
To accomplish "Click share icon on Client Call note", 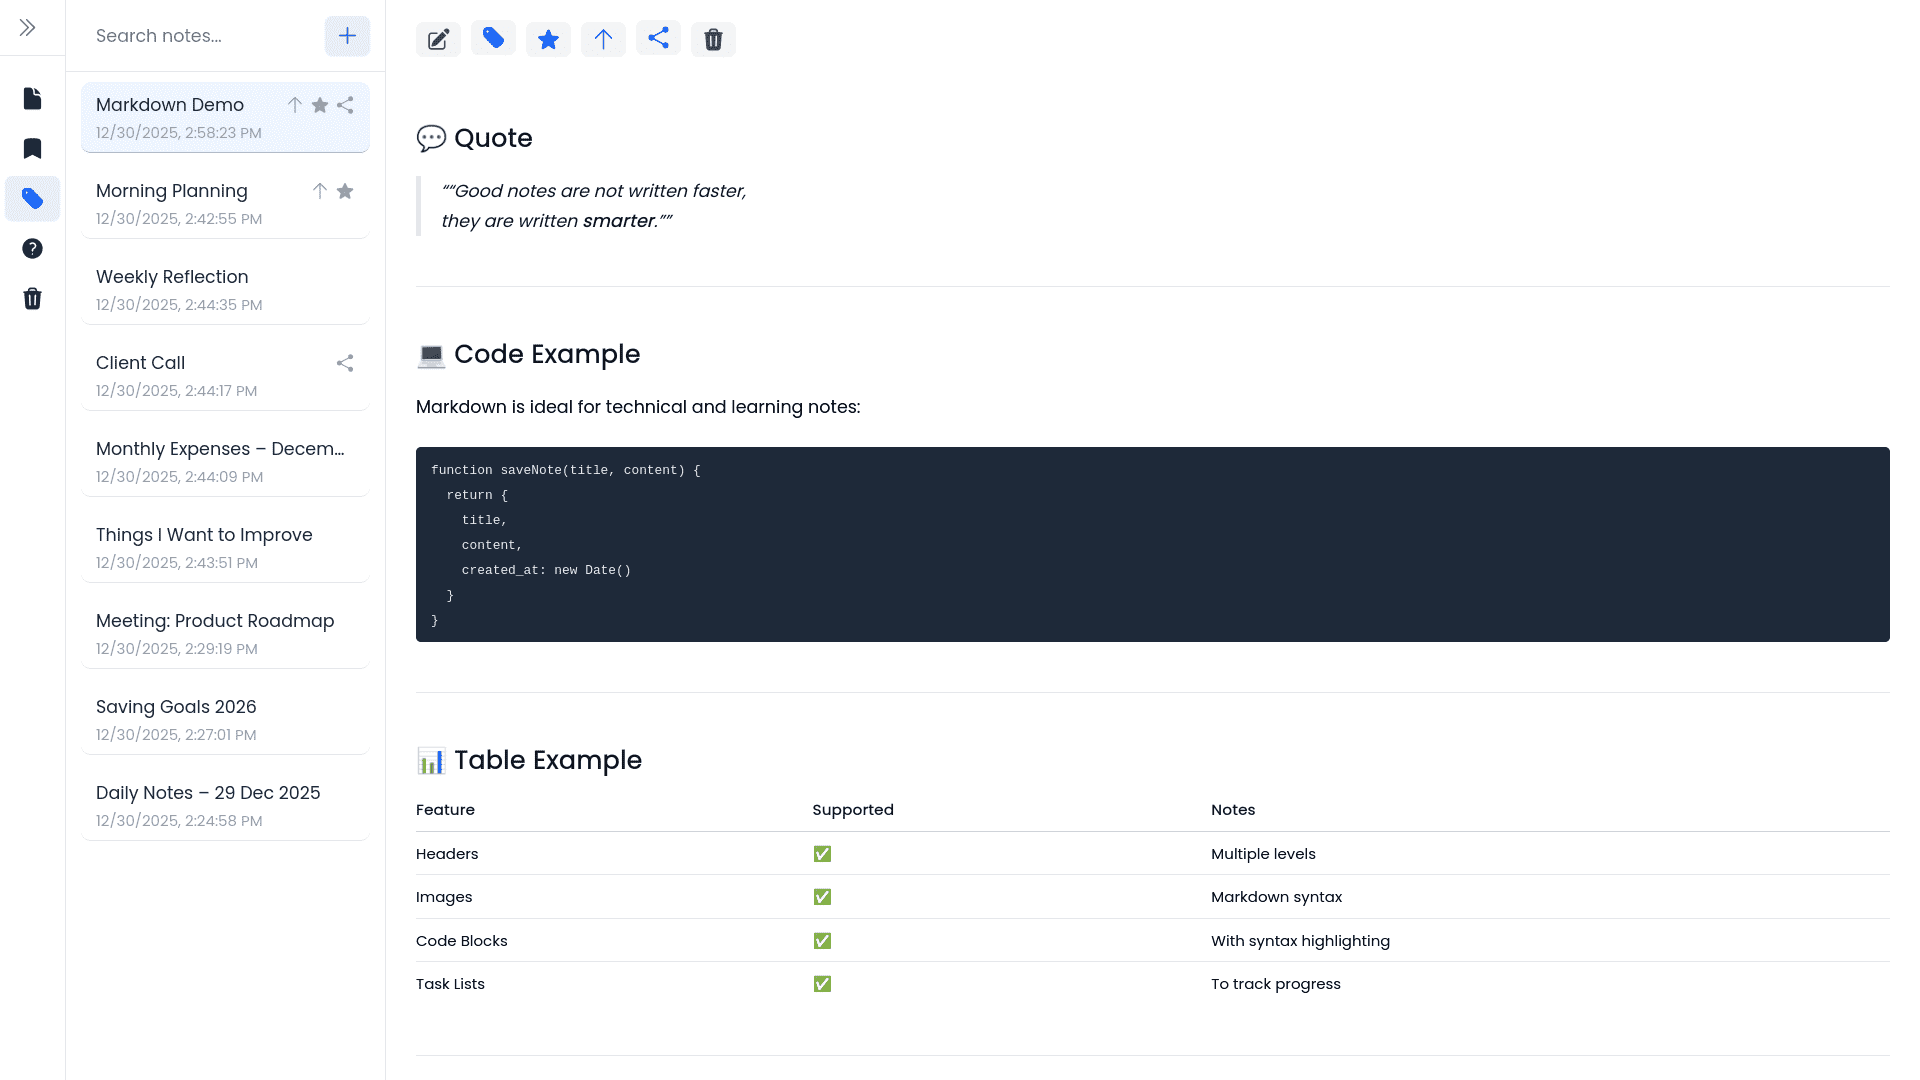I will tap(345, 363).
